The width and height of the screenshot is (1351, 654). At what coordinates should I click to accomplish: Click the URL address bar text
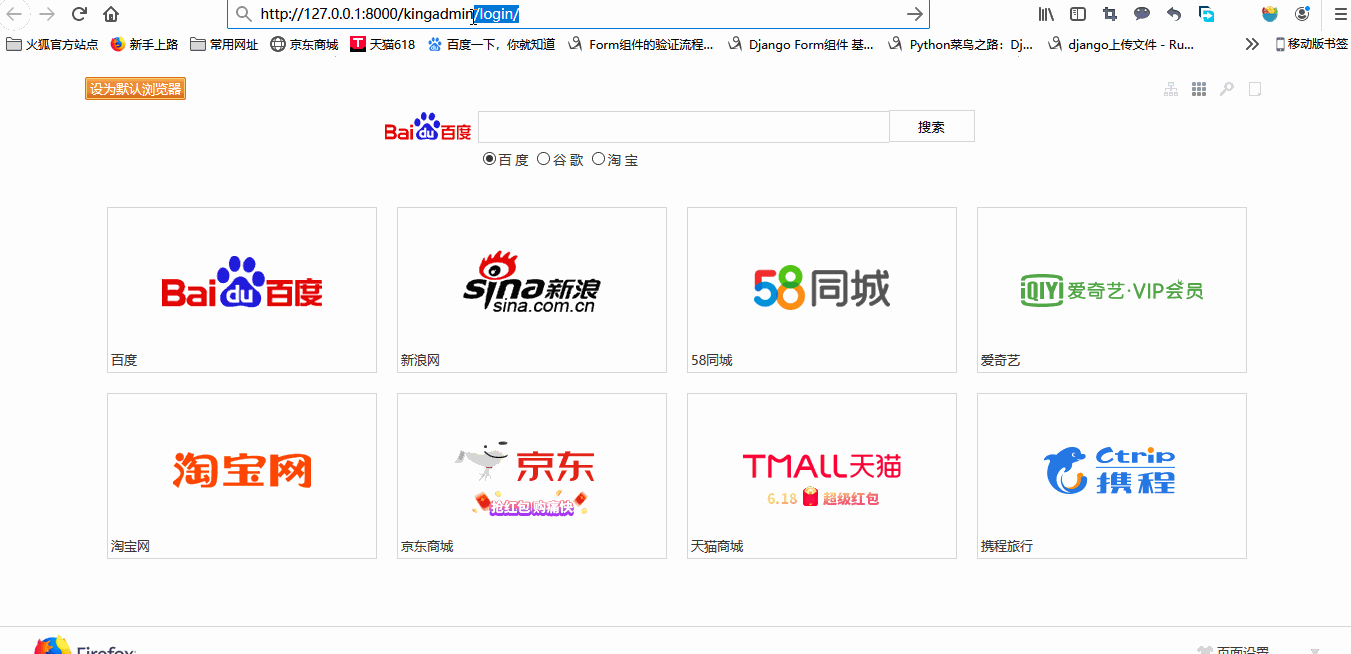(x=390, y=14)
